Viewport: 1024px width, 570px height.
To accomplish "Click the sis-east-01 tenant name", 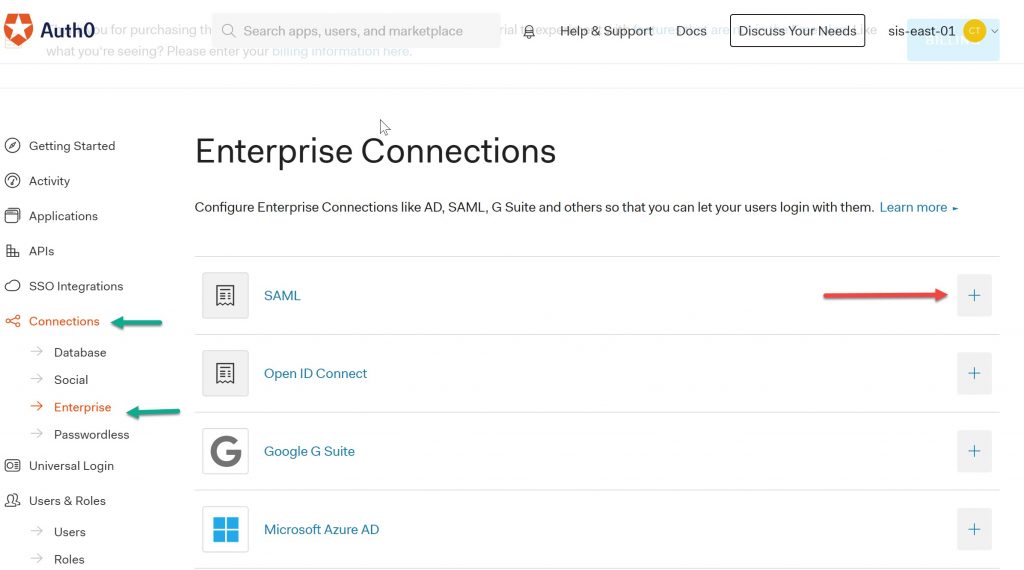I will click(921, 31).
